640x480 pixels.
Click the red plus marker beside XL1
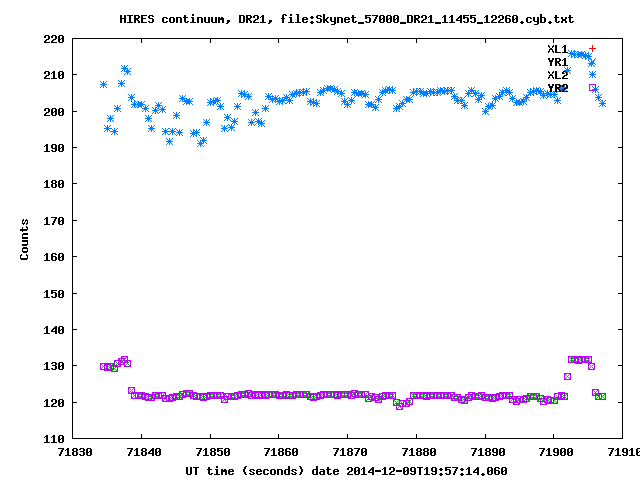[592, 49]
